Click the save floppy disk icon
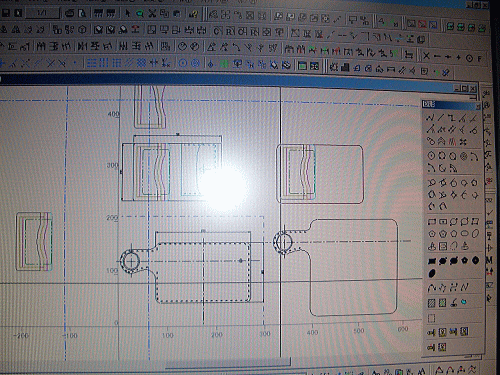 click(6, 13)
